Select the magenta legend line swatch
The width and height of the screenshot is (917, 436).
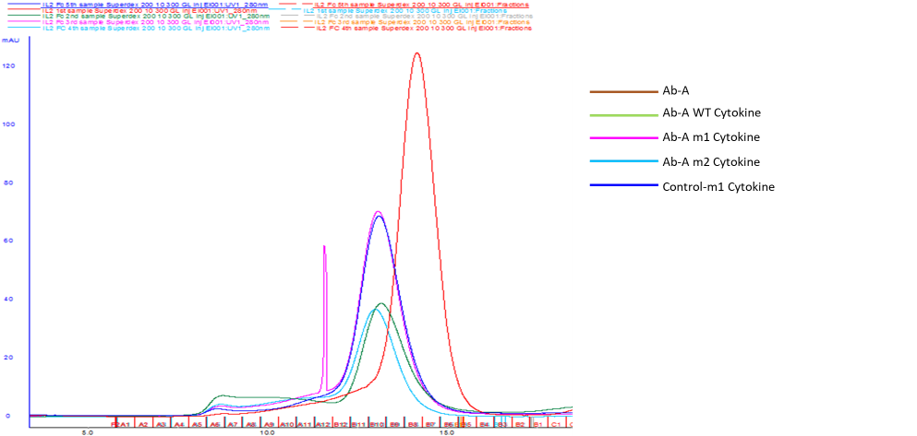point(623,138)
